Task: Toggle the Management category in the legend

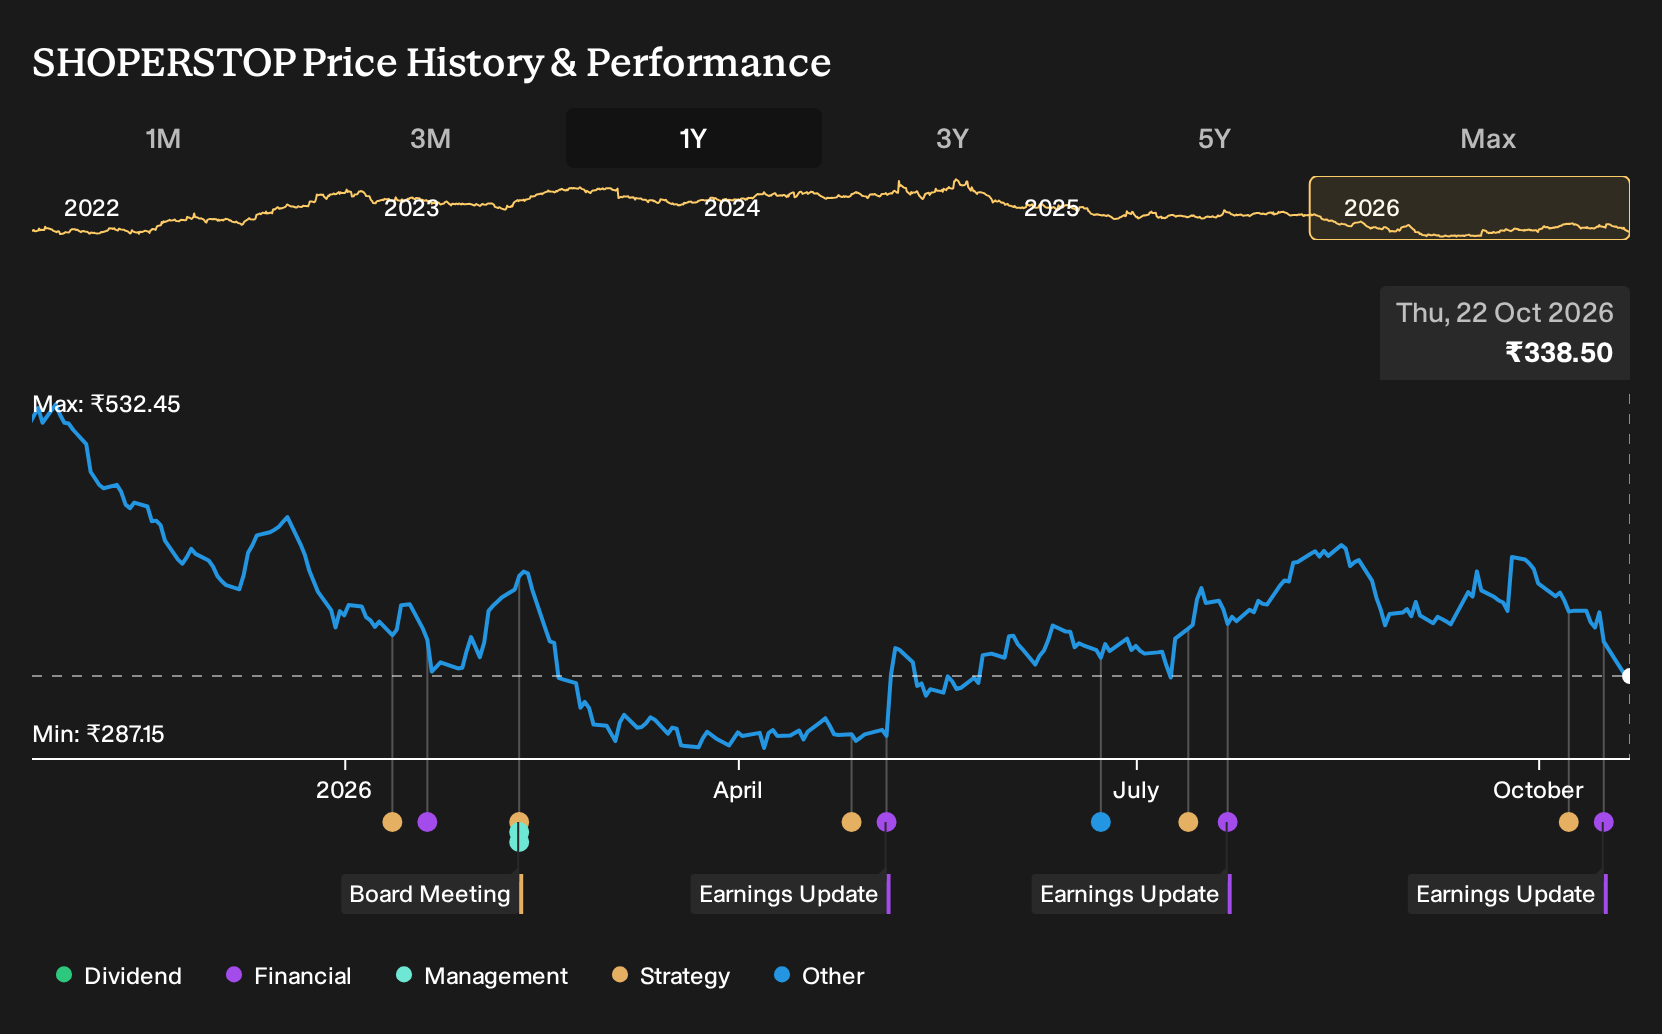Action: coord(482,976)
